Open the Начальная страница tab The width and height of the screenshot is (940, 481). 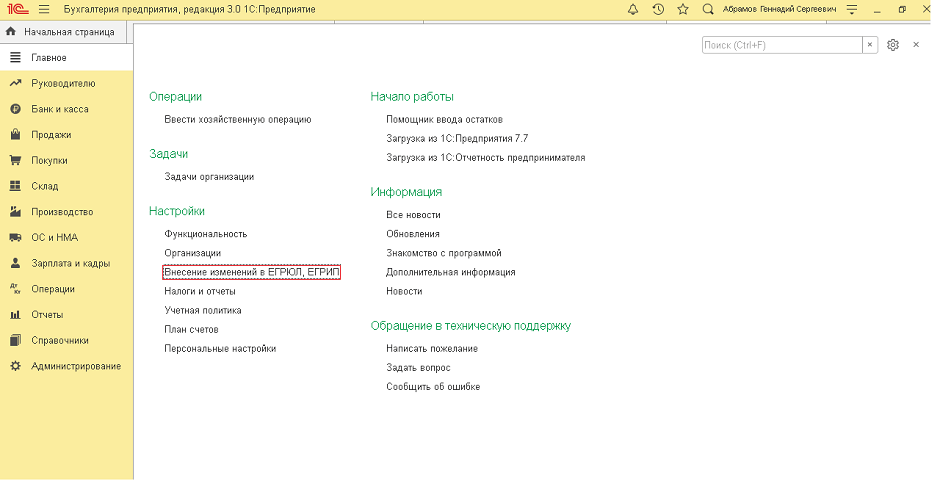65,32
